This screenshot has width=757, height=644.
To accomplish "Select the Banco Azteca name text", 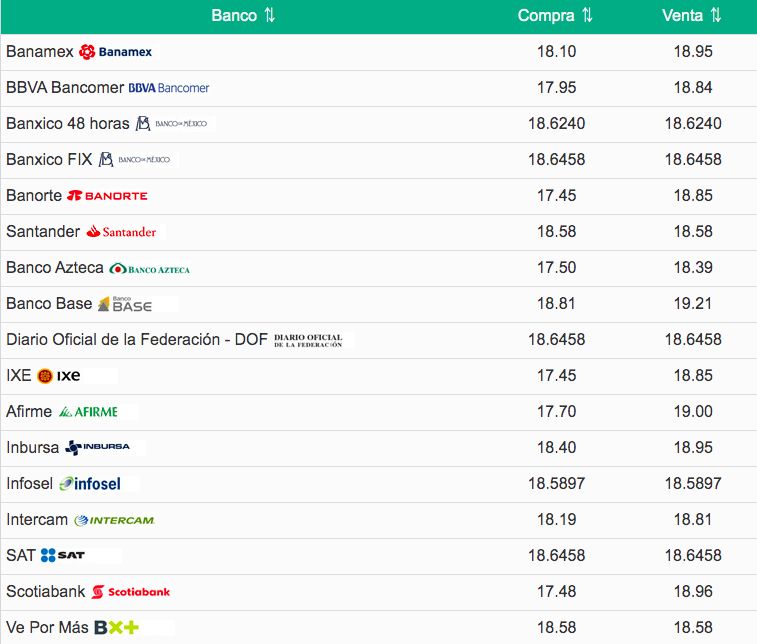I will (55, 267).
